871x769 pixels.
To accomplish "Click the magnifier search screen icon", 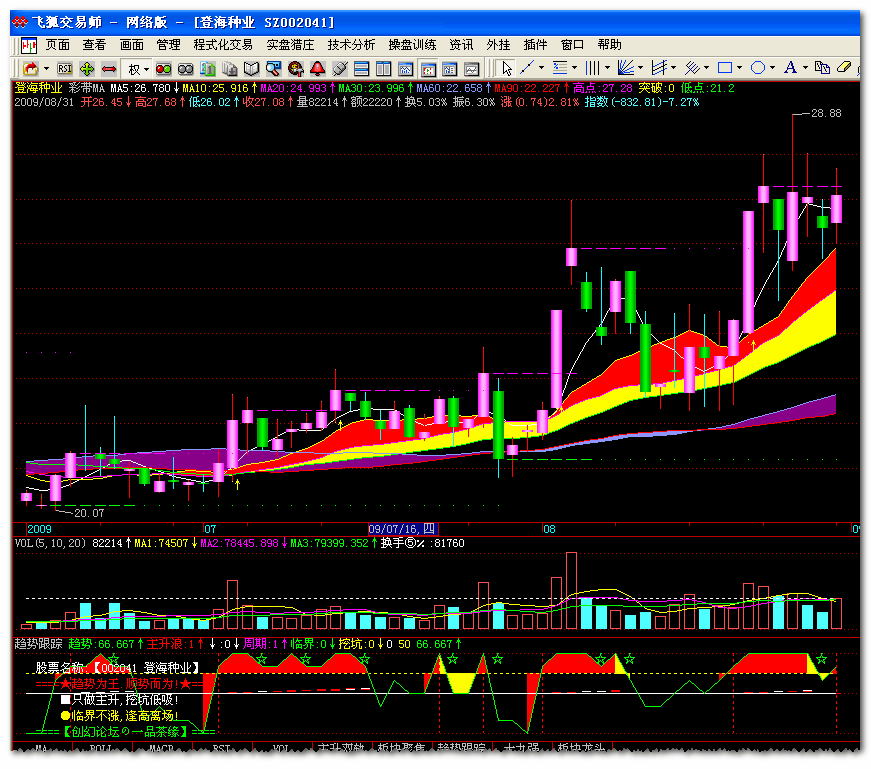I will 273,69.
